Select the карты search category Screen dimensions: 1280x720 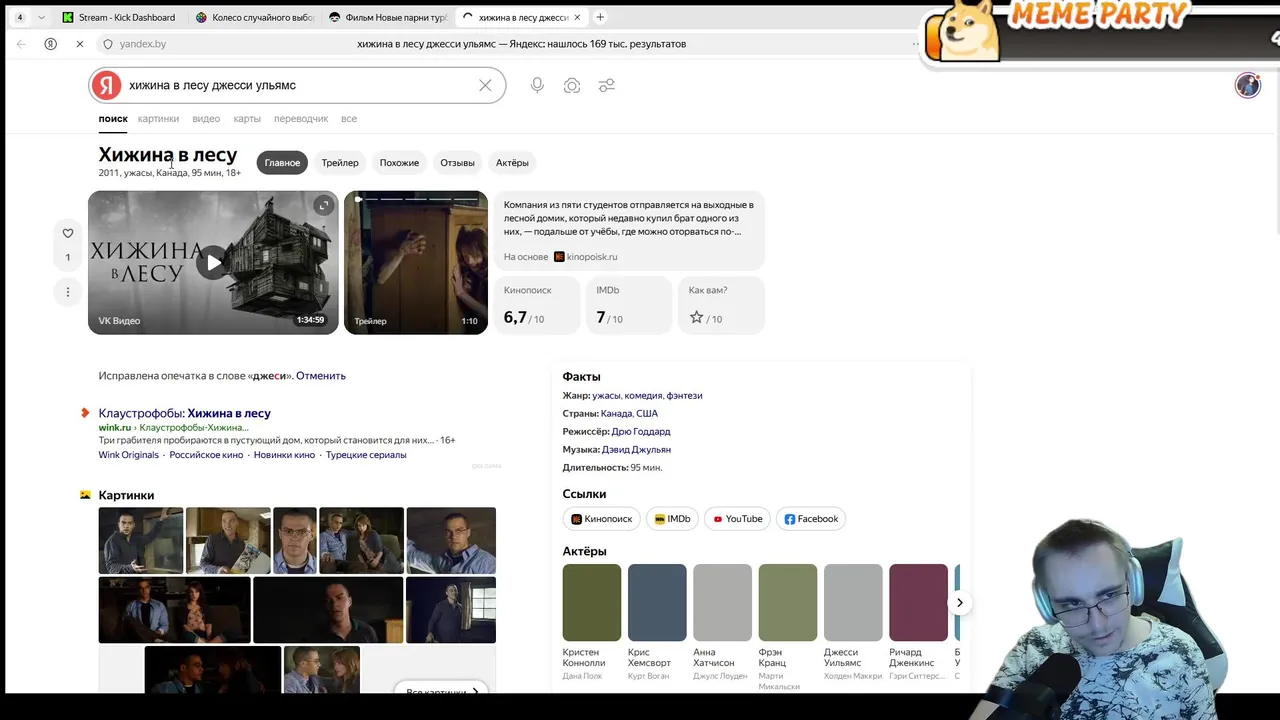pos(247,119)
